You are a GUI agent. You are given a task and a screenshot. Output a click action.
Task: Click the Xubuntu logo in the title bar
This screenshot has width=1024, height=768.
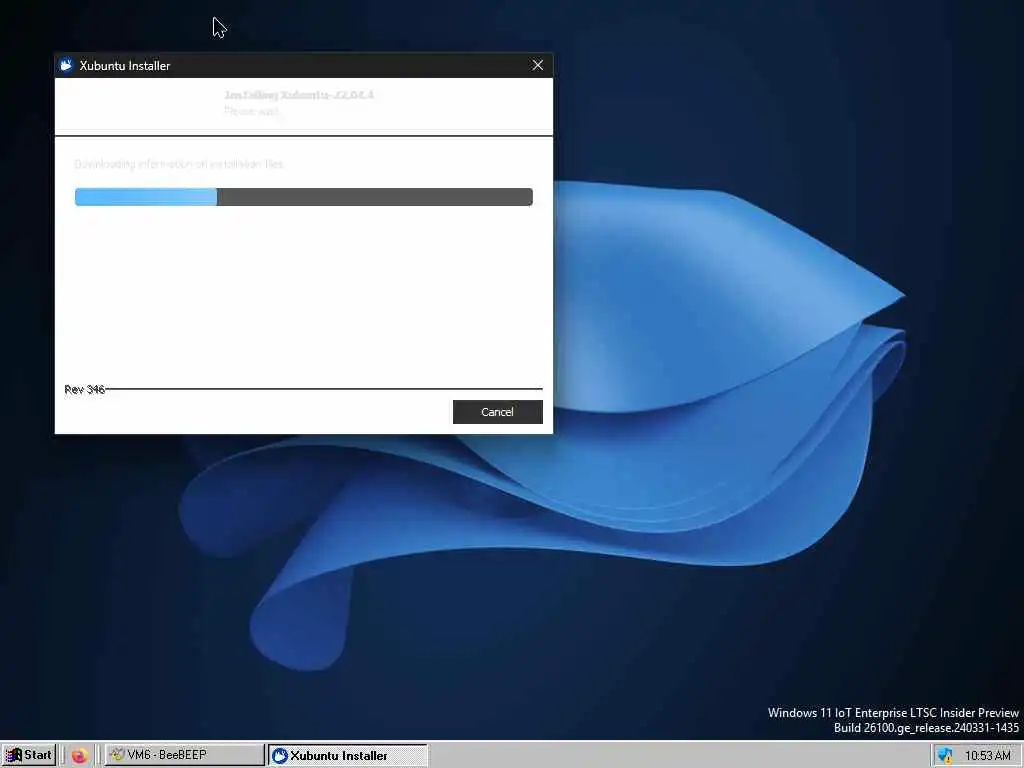pyautogui.click(x=66, y=65)
